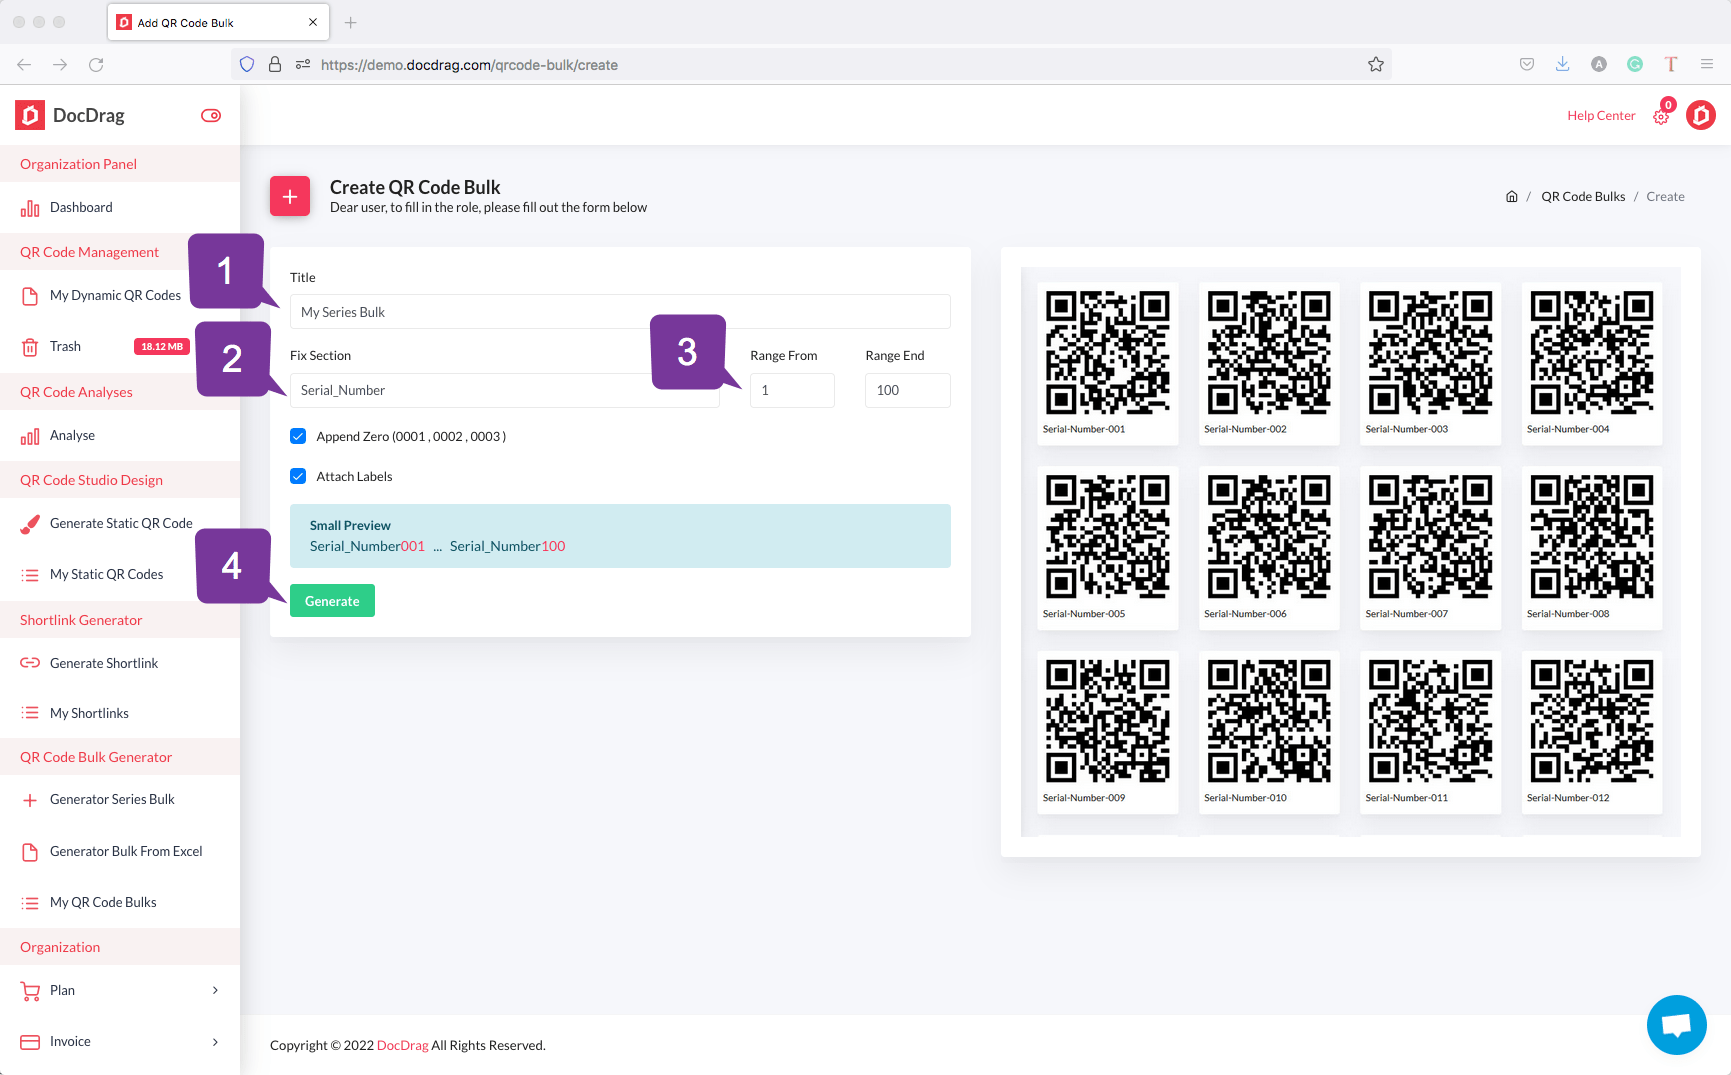Expand the Invoice submenu chevron
The image size is (1731, 1075).
click(x=215, y=1042)
